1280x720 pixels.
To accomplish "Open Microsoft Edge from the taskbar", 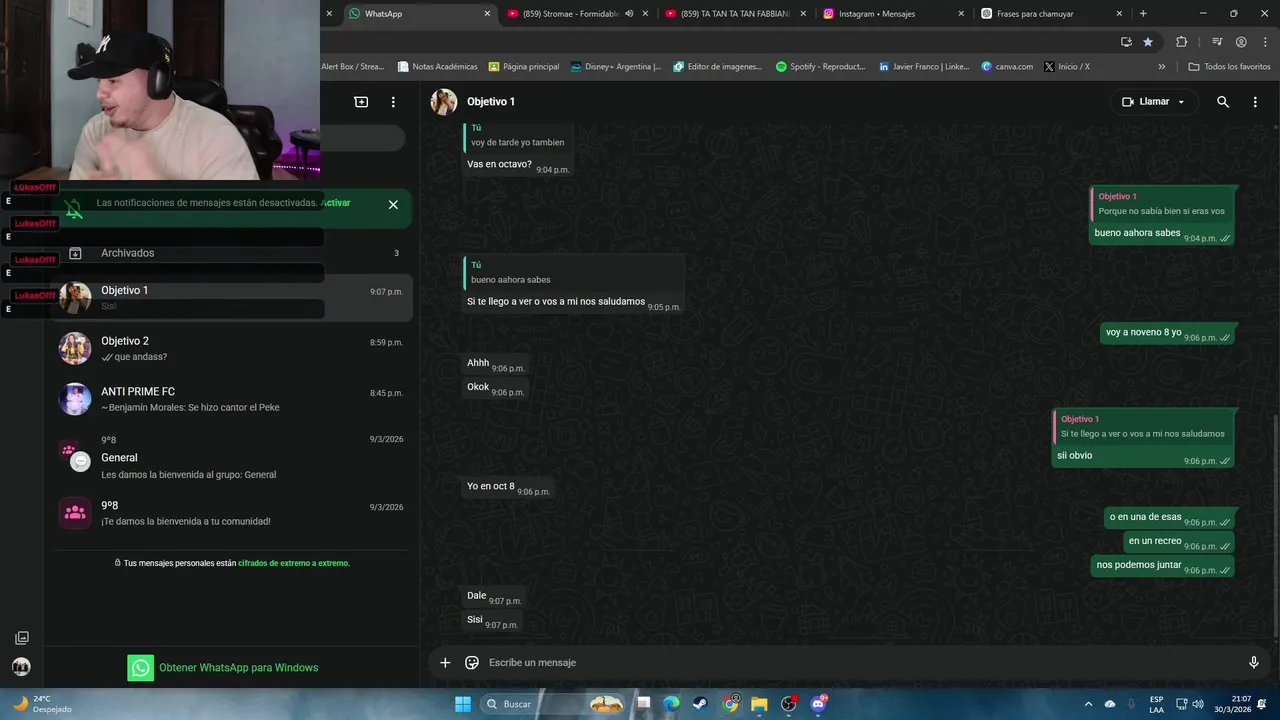I will [x=671, y=704].
